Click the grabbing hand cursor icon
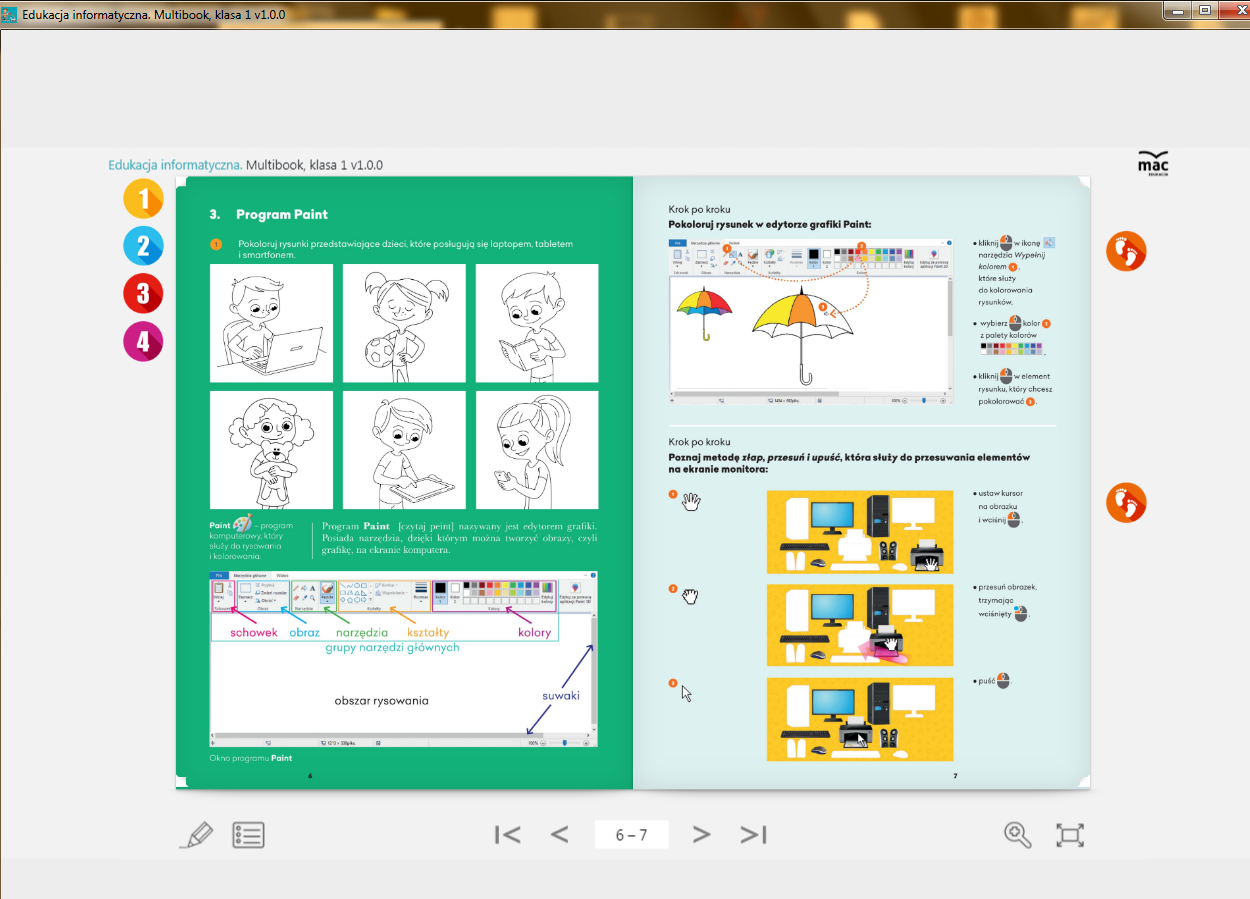 pos(690,596)
